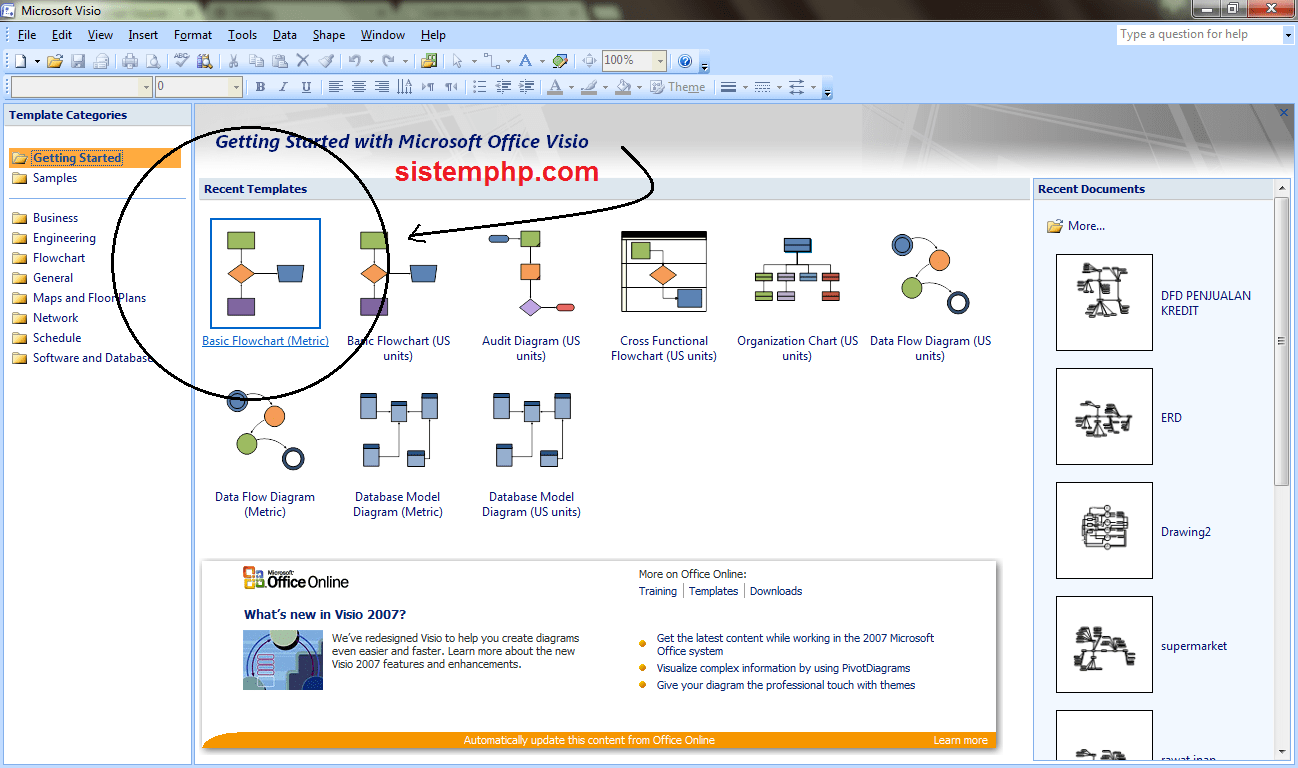Click the Fill Color bucket icon
Image resolution: width=1298 pixels, height=768 pixels.
pos(623,87)
